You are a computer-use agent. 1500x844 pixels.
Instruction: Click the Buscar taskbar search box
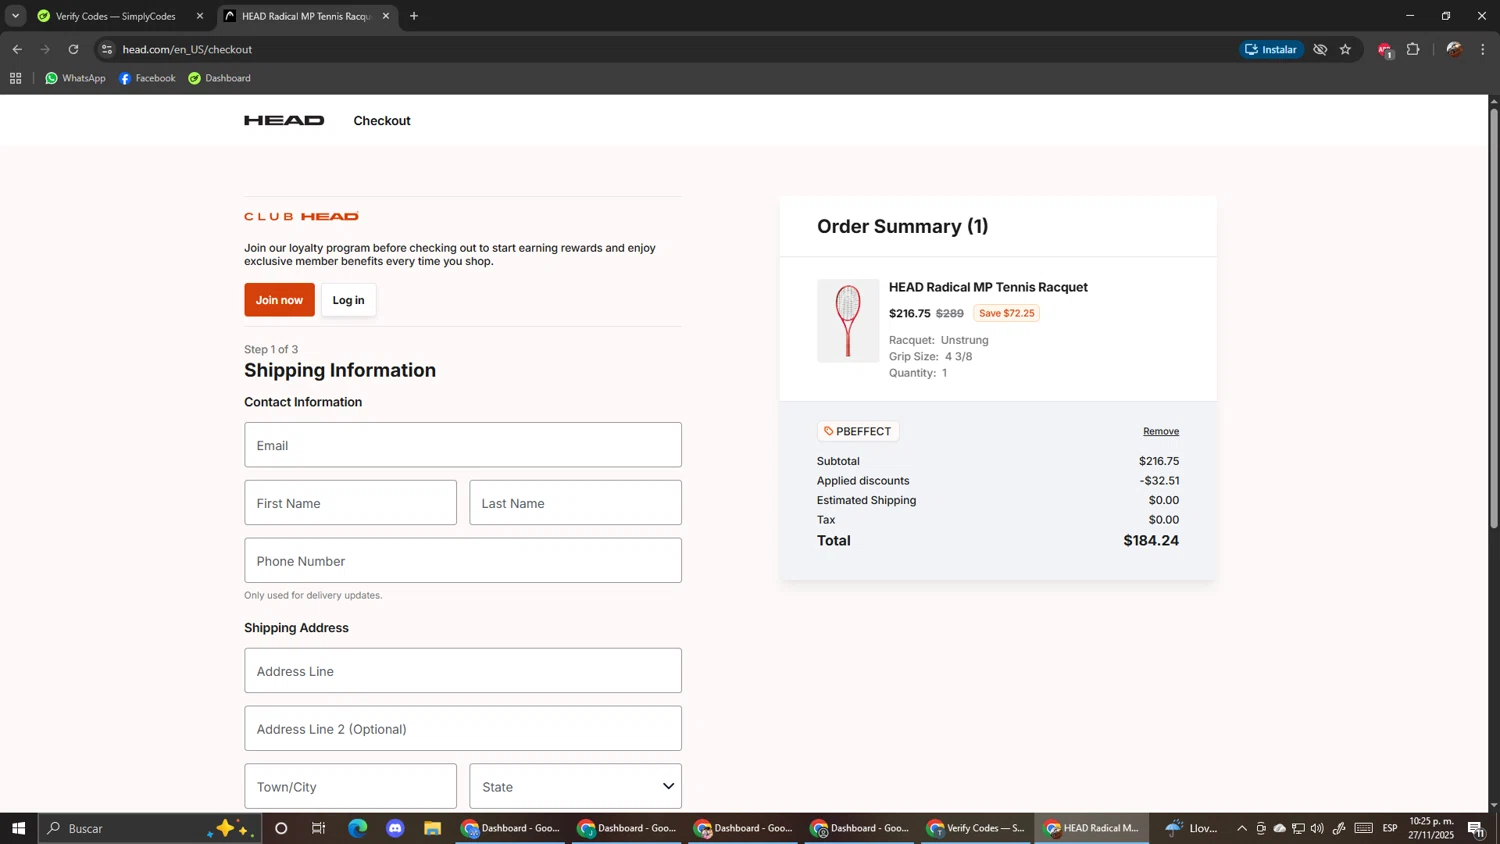coord(150,829)
